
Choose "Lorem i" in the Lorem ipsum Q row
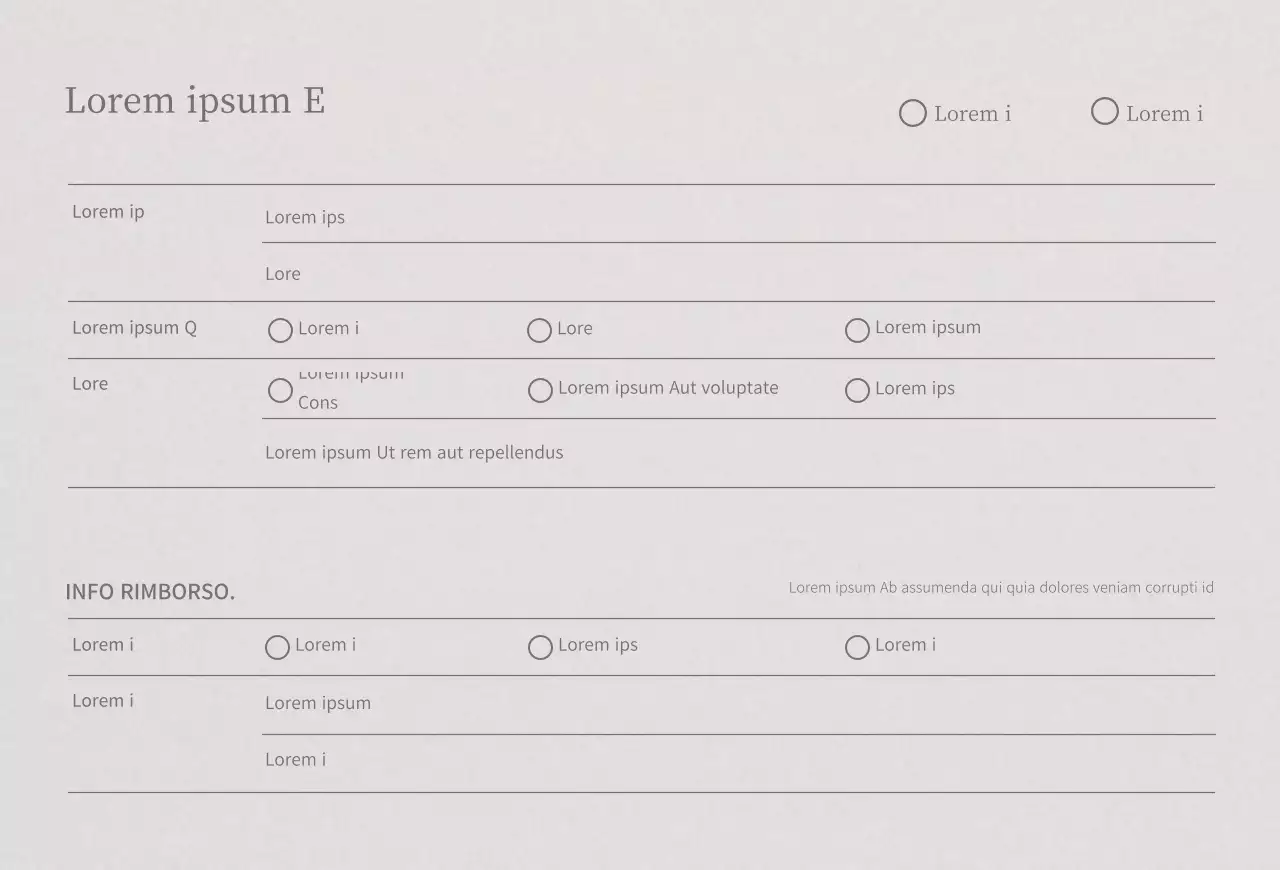pos(281,331)
